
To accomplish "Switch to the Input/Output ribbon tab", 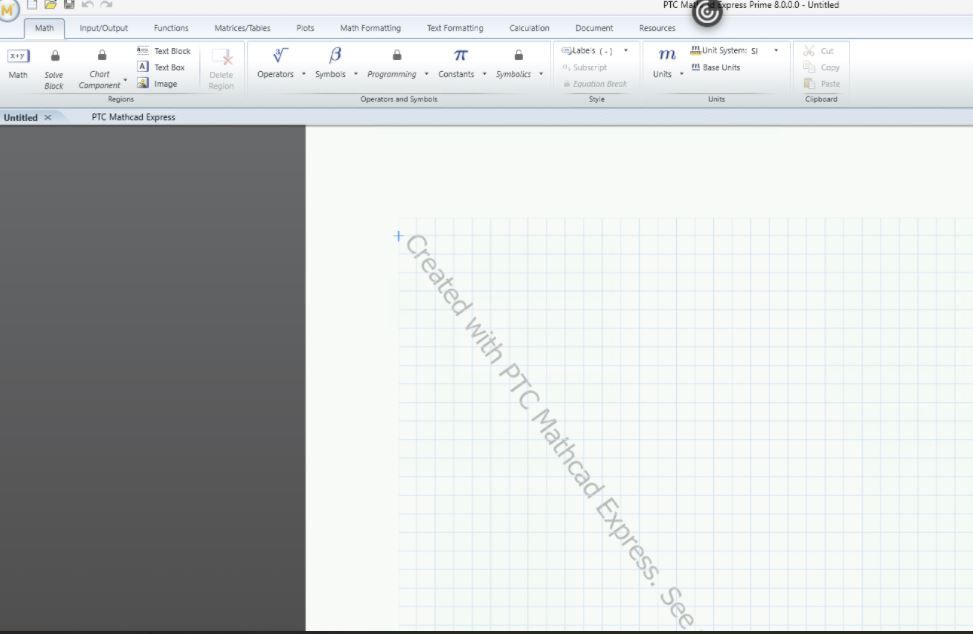I will pyautogui.click(x=104, y=28).
